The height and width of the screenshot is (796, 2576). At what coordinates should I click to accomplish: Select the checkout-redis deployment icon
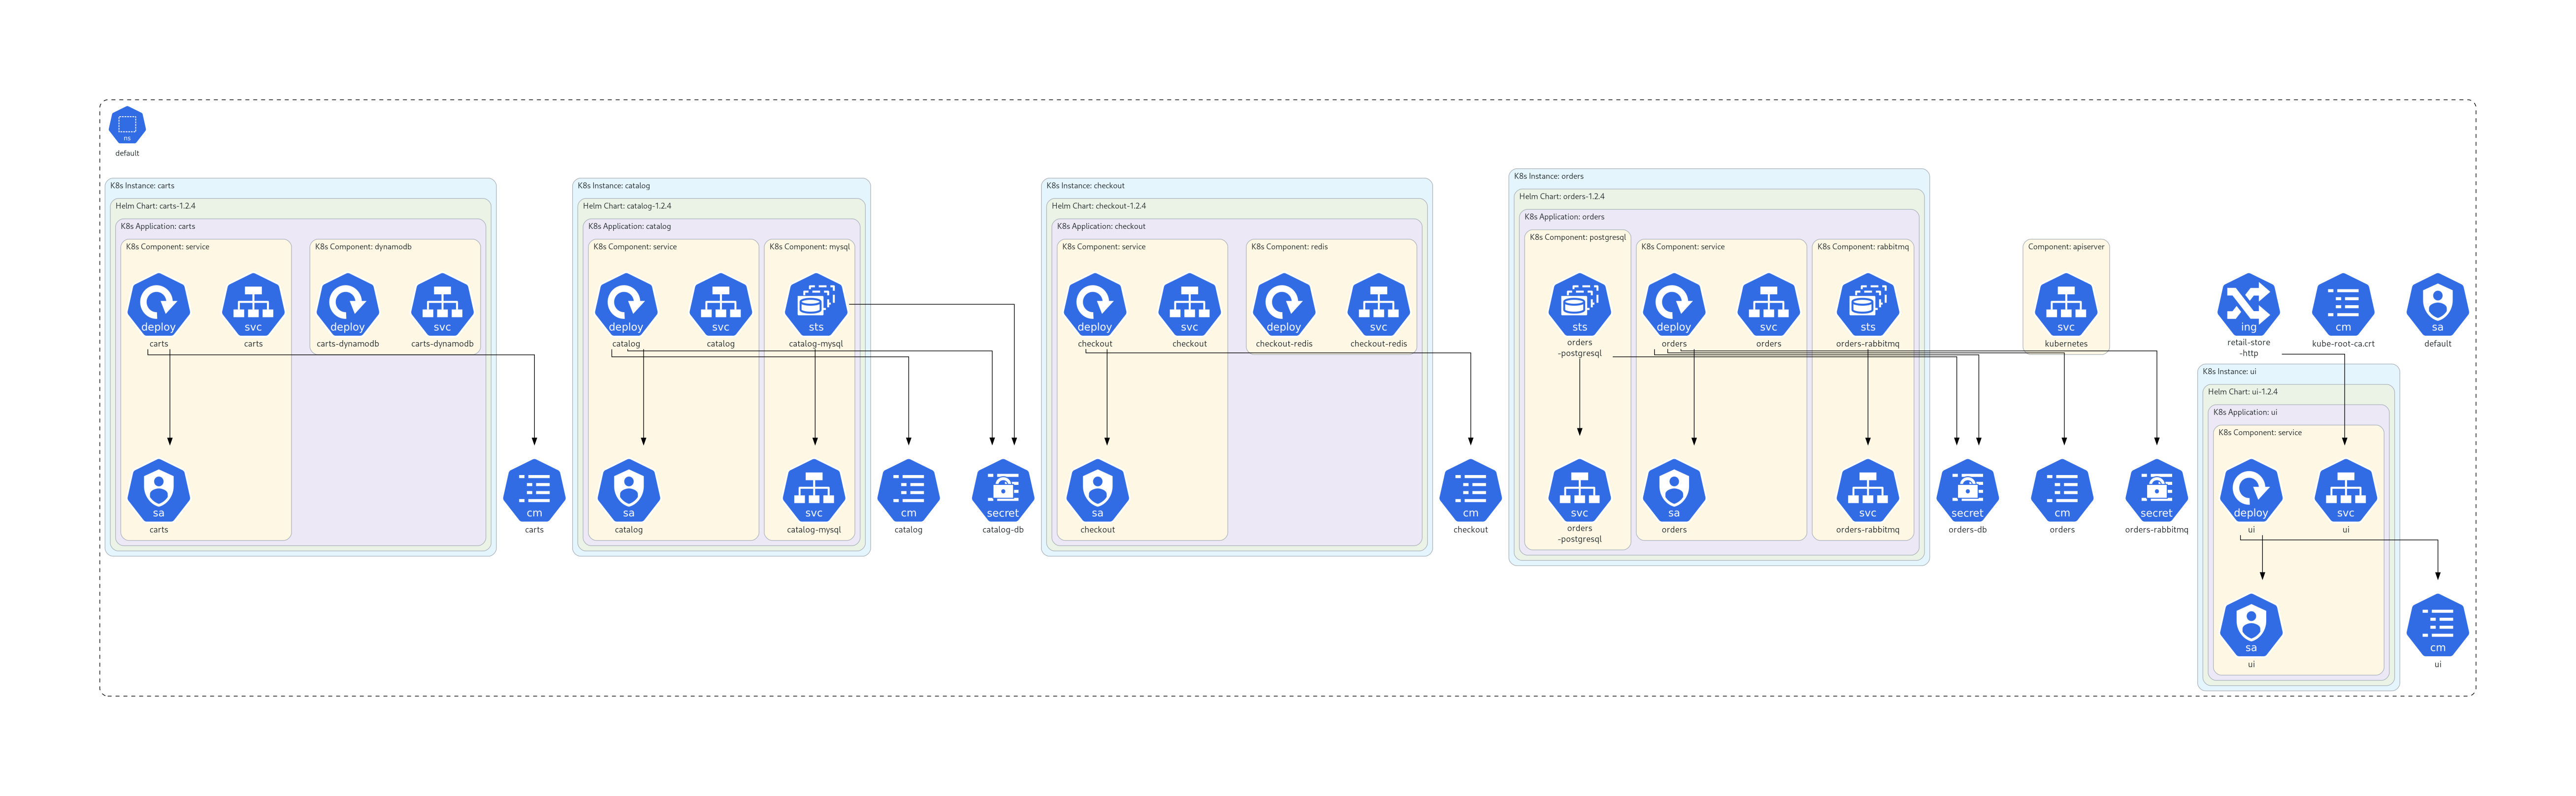1284,305
